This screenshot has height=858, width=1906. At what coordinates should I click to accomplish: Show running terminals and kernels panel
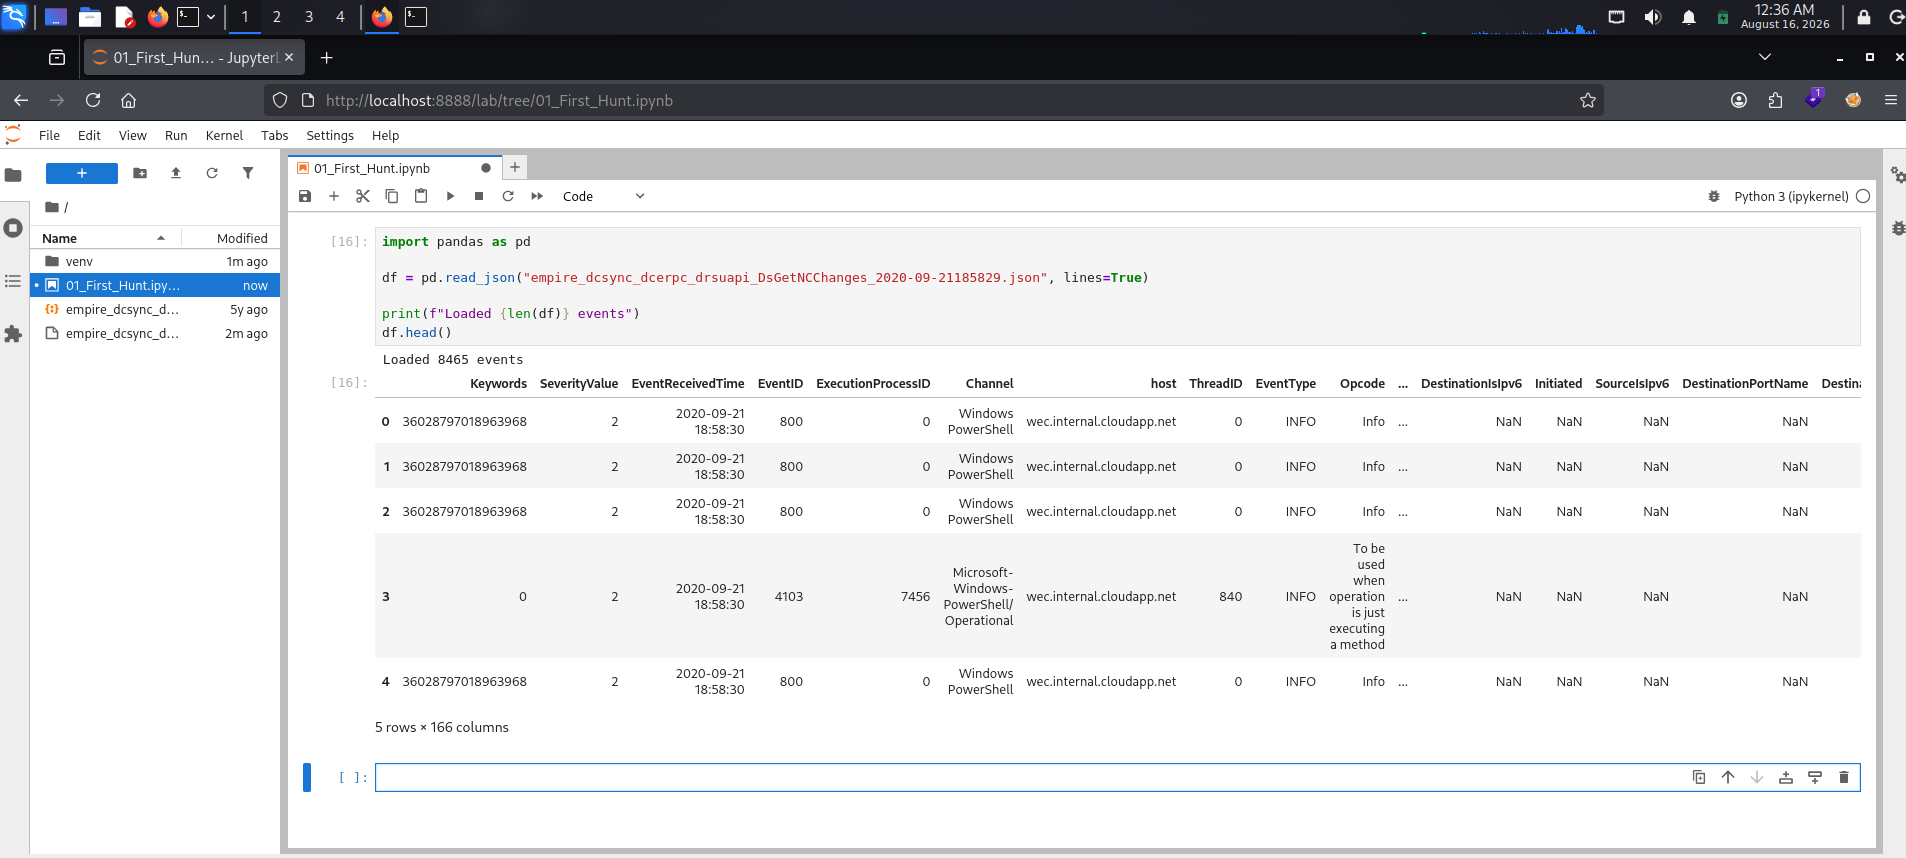(x=13, y=228)
